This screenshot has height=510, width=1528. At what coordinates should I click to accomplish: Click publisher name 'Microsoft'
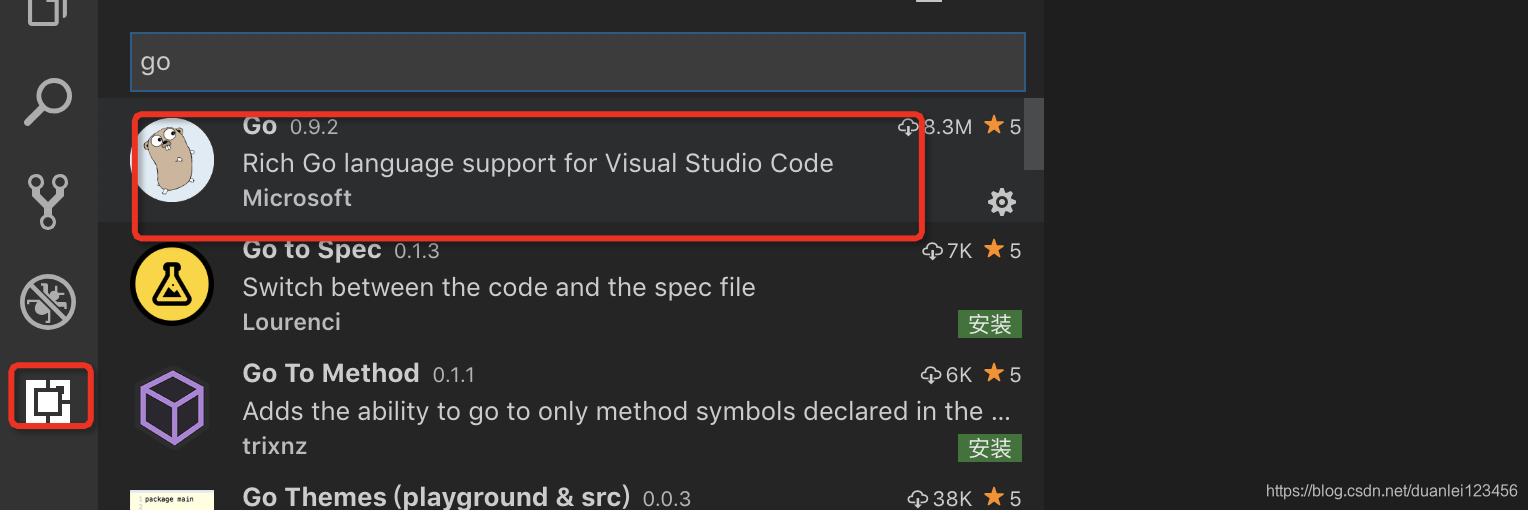tap(297, 198)
